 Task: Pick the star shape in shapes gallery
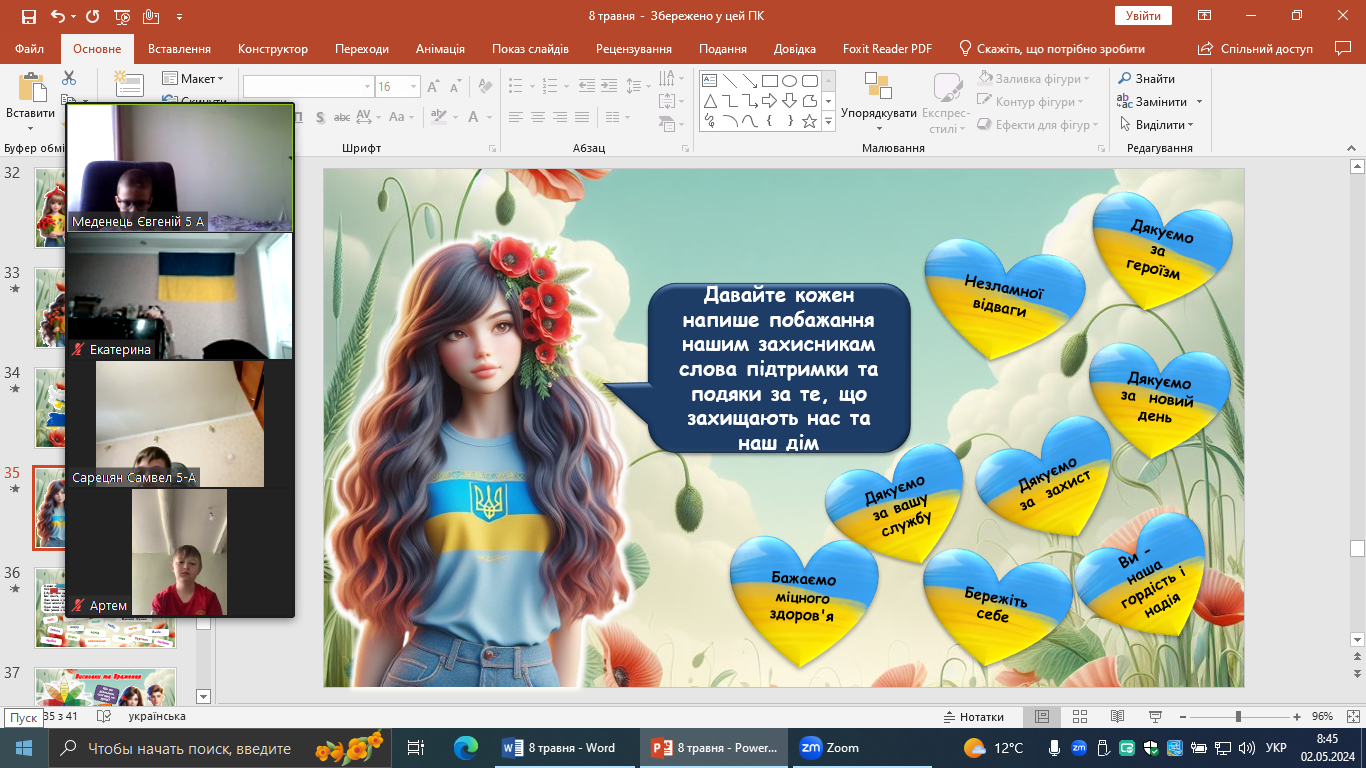[x=809, y=122]
